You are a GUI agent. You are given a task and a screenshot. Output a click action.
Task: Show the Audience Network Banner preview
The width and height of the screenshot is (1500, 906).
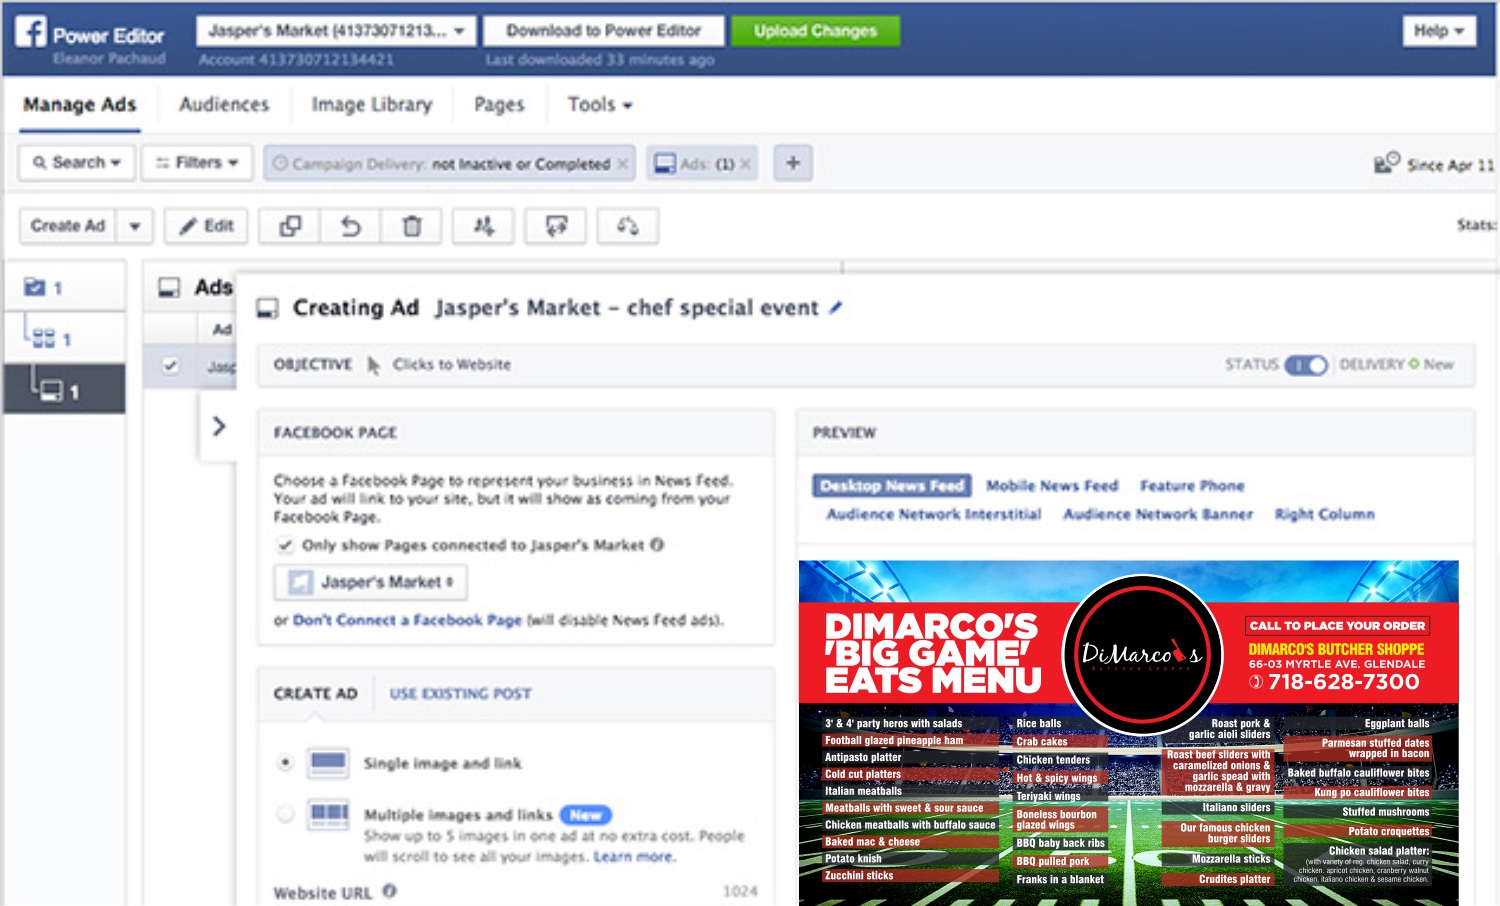1158,514
